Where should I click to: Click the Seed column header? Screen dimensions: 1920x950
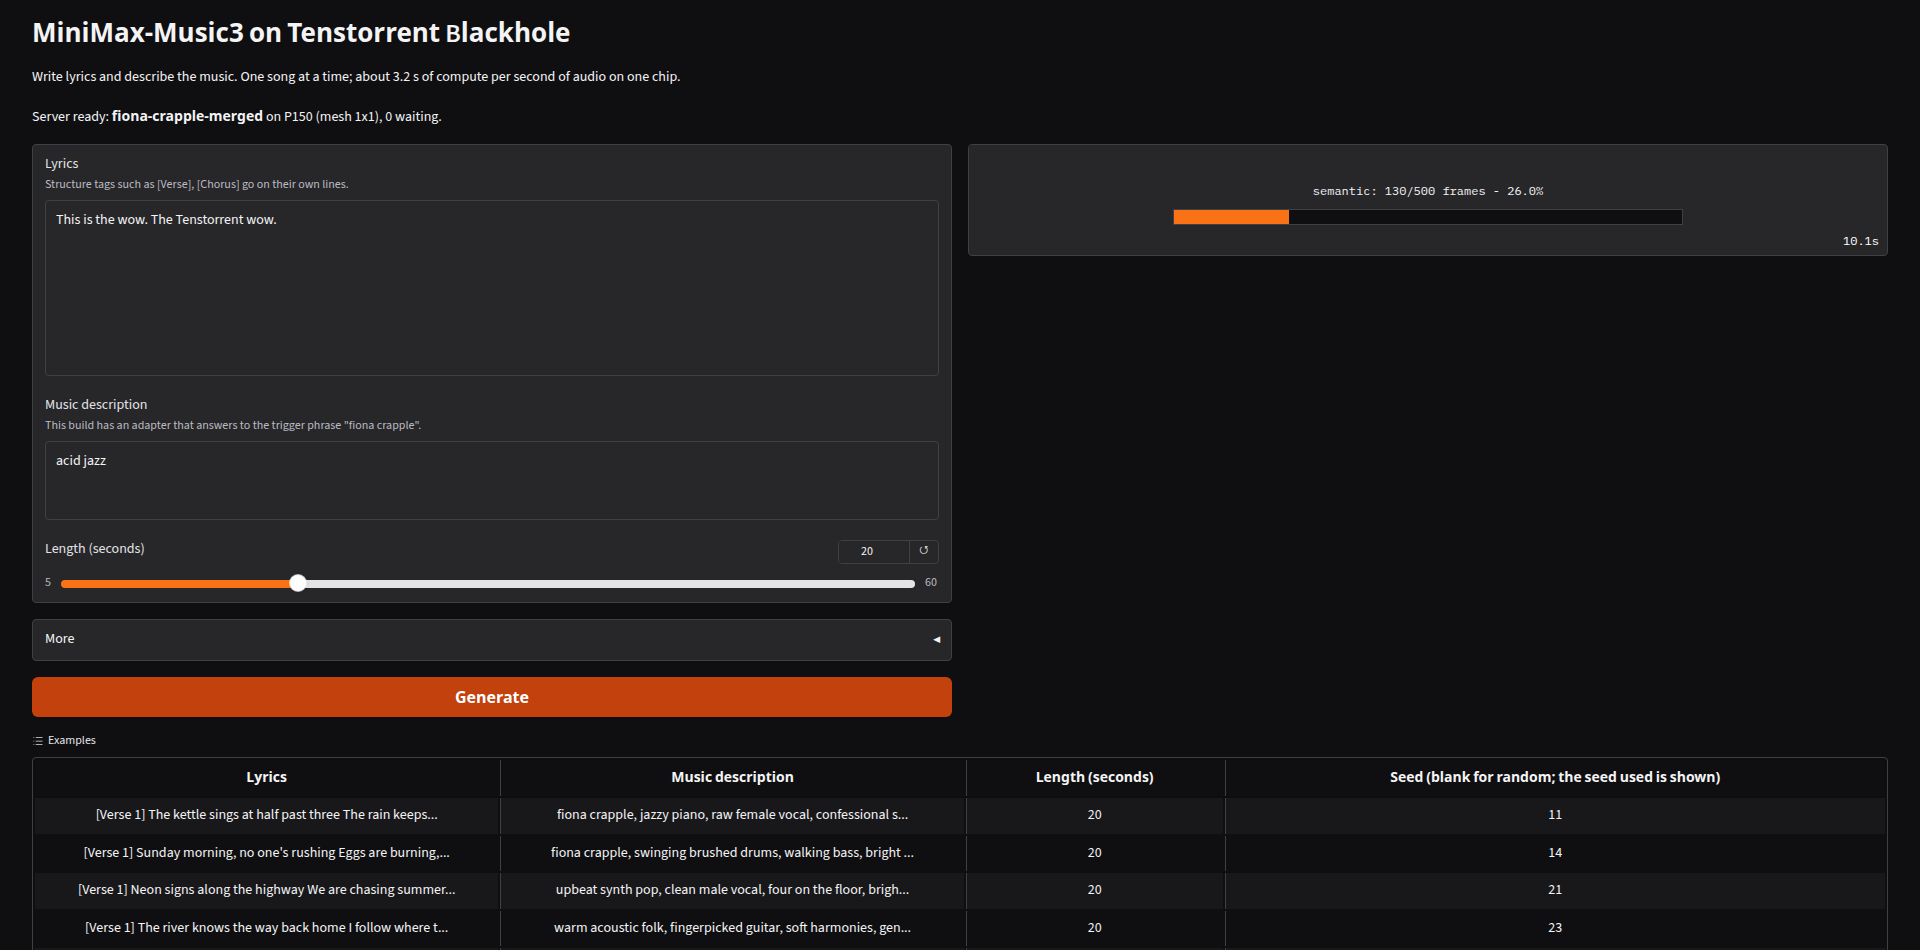[1555, 777]
